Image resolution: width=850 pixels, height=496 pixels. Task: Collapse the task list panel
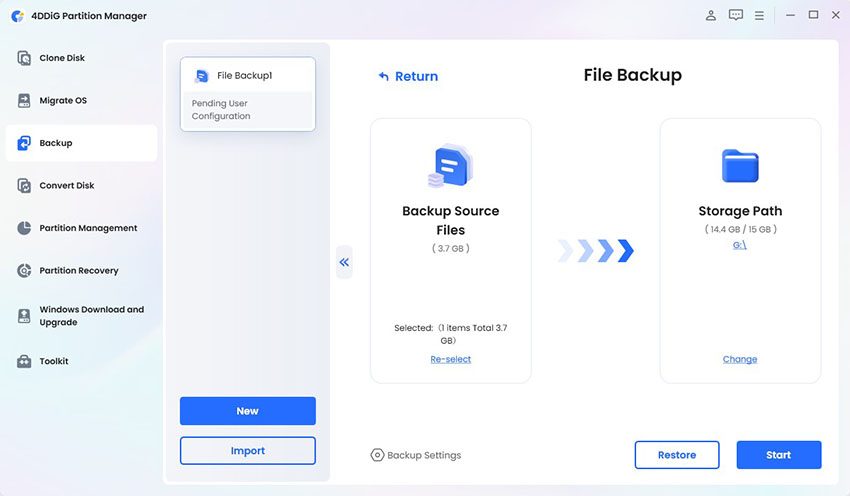[344, 262]
